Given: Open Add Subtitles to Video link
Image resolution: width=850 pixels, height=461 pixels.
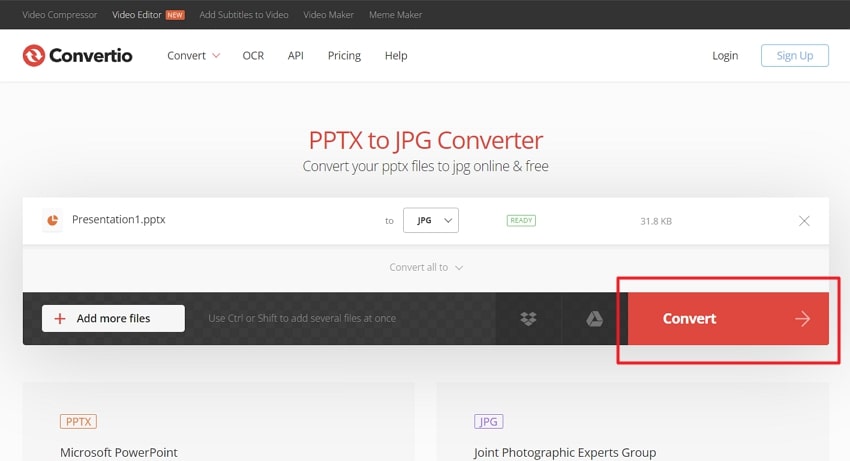Looking at the screenshot, I should 244,15.
